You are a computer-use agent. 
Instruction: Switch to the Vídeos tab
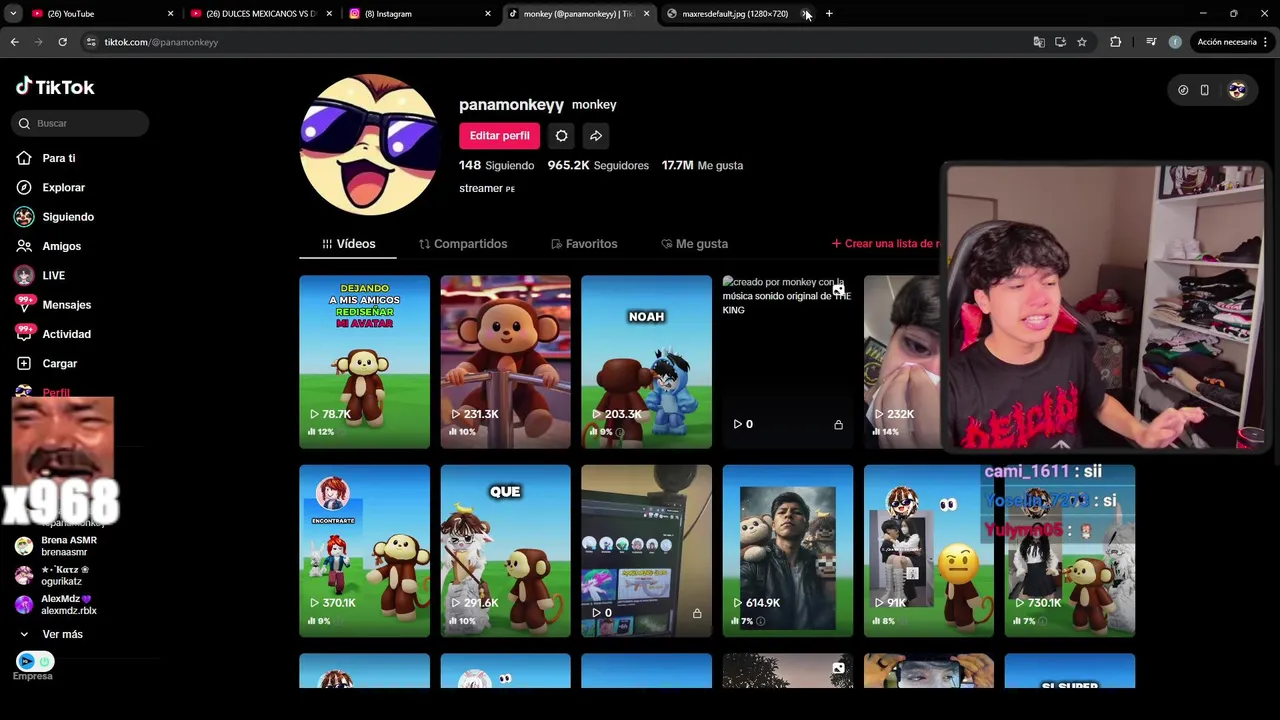(348, 244)
